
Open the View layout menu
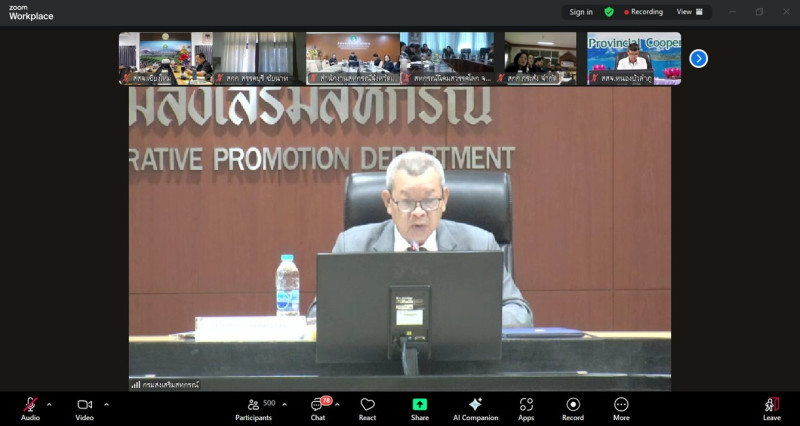point(689,12)
